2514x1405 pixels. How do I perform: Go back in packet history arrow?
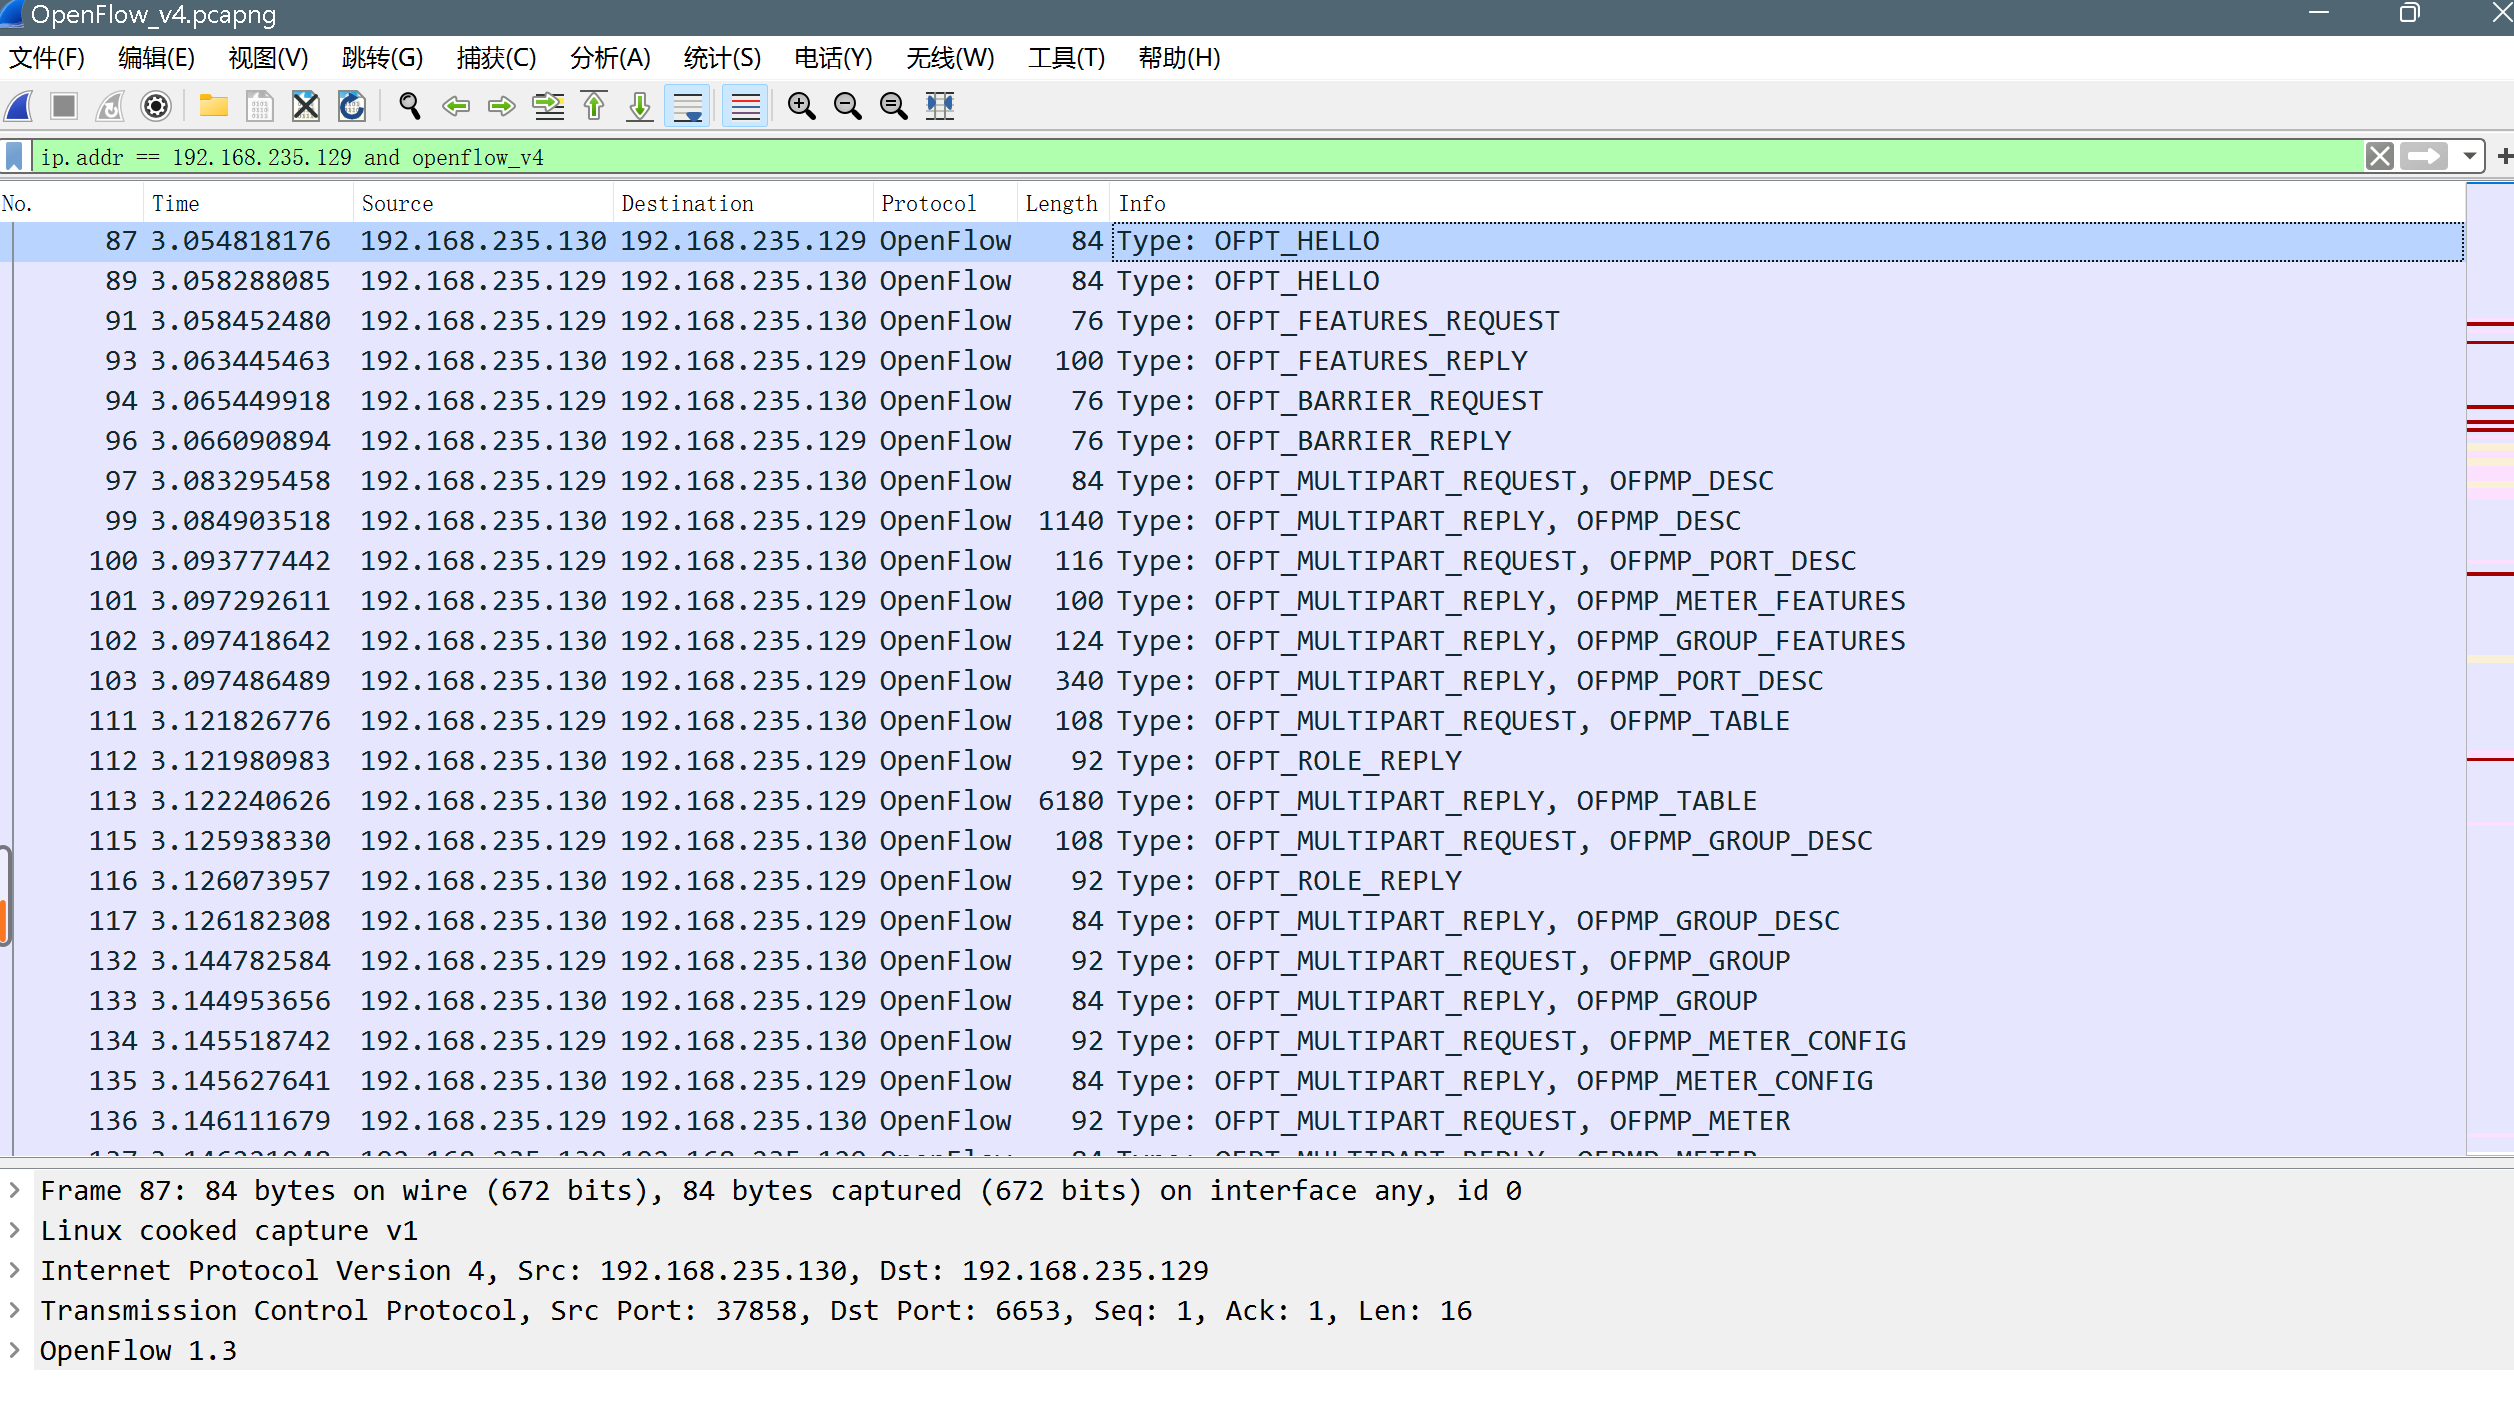[x=455, y=106]
